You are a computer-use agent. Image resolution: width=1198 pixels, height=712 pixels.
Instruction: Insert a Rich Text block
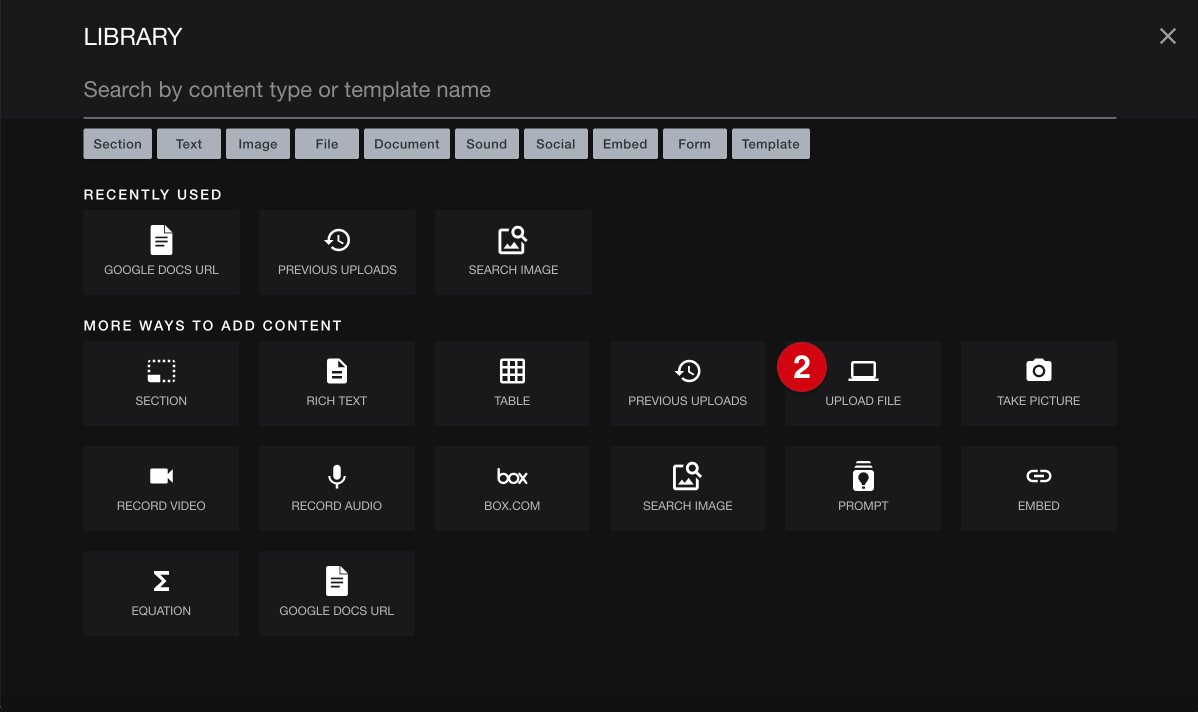pos(337,384)
